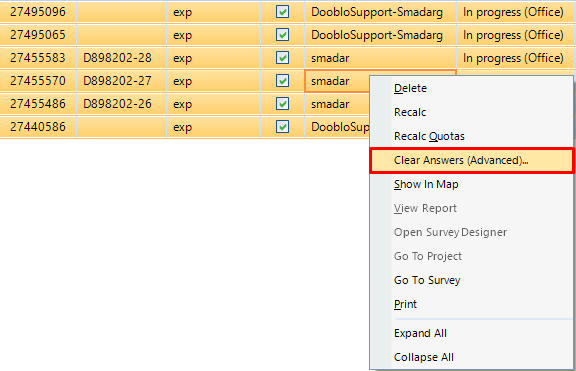Image resolution: width=576 pixels, height=371 pixels.
Task: Click cell D898202-27
Action: click(x=122, y=81)
